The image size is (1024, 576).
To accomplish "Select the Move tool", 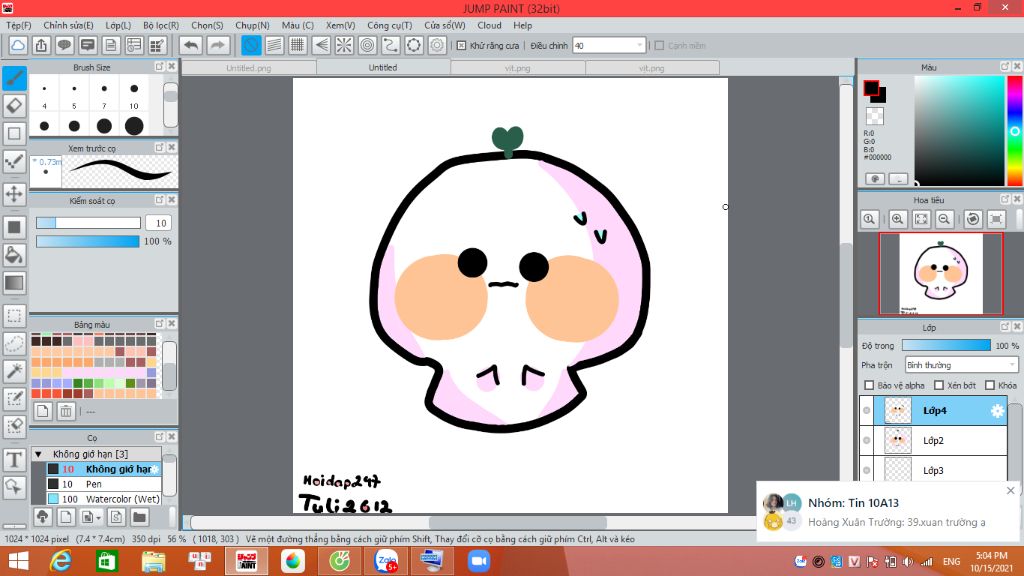I will pos(14,193).
